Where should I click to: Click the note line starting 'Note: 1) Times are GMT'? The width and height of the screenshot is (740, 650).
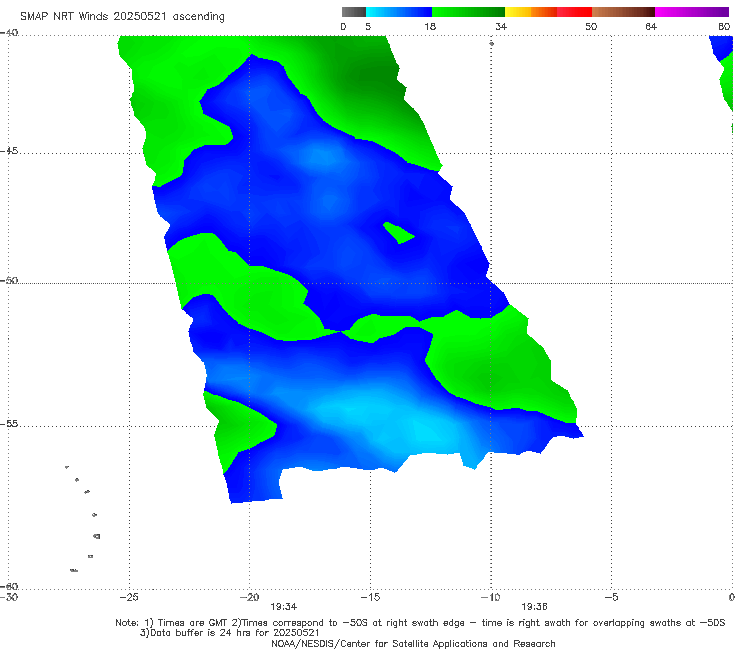(420, 623)
